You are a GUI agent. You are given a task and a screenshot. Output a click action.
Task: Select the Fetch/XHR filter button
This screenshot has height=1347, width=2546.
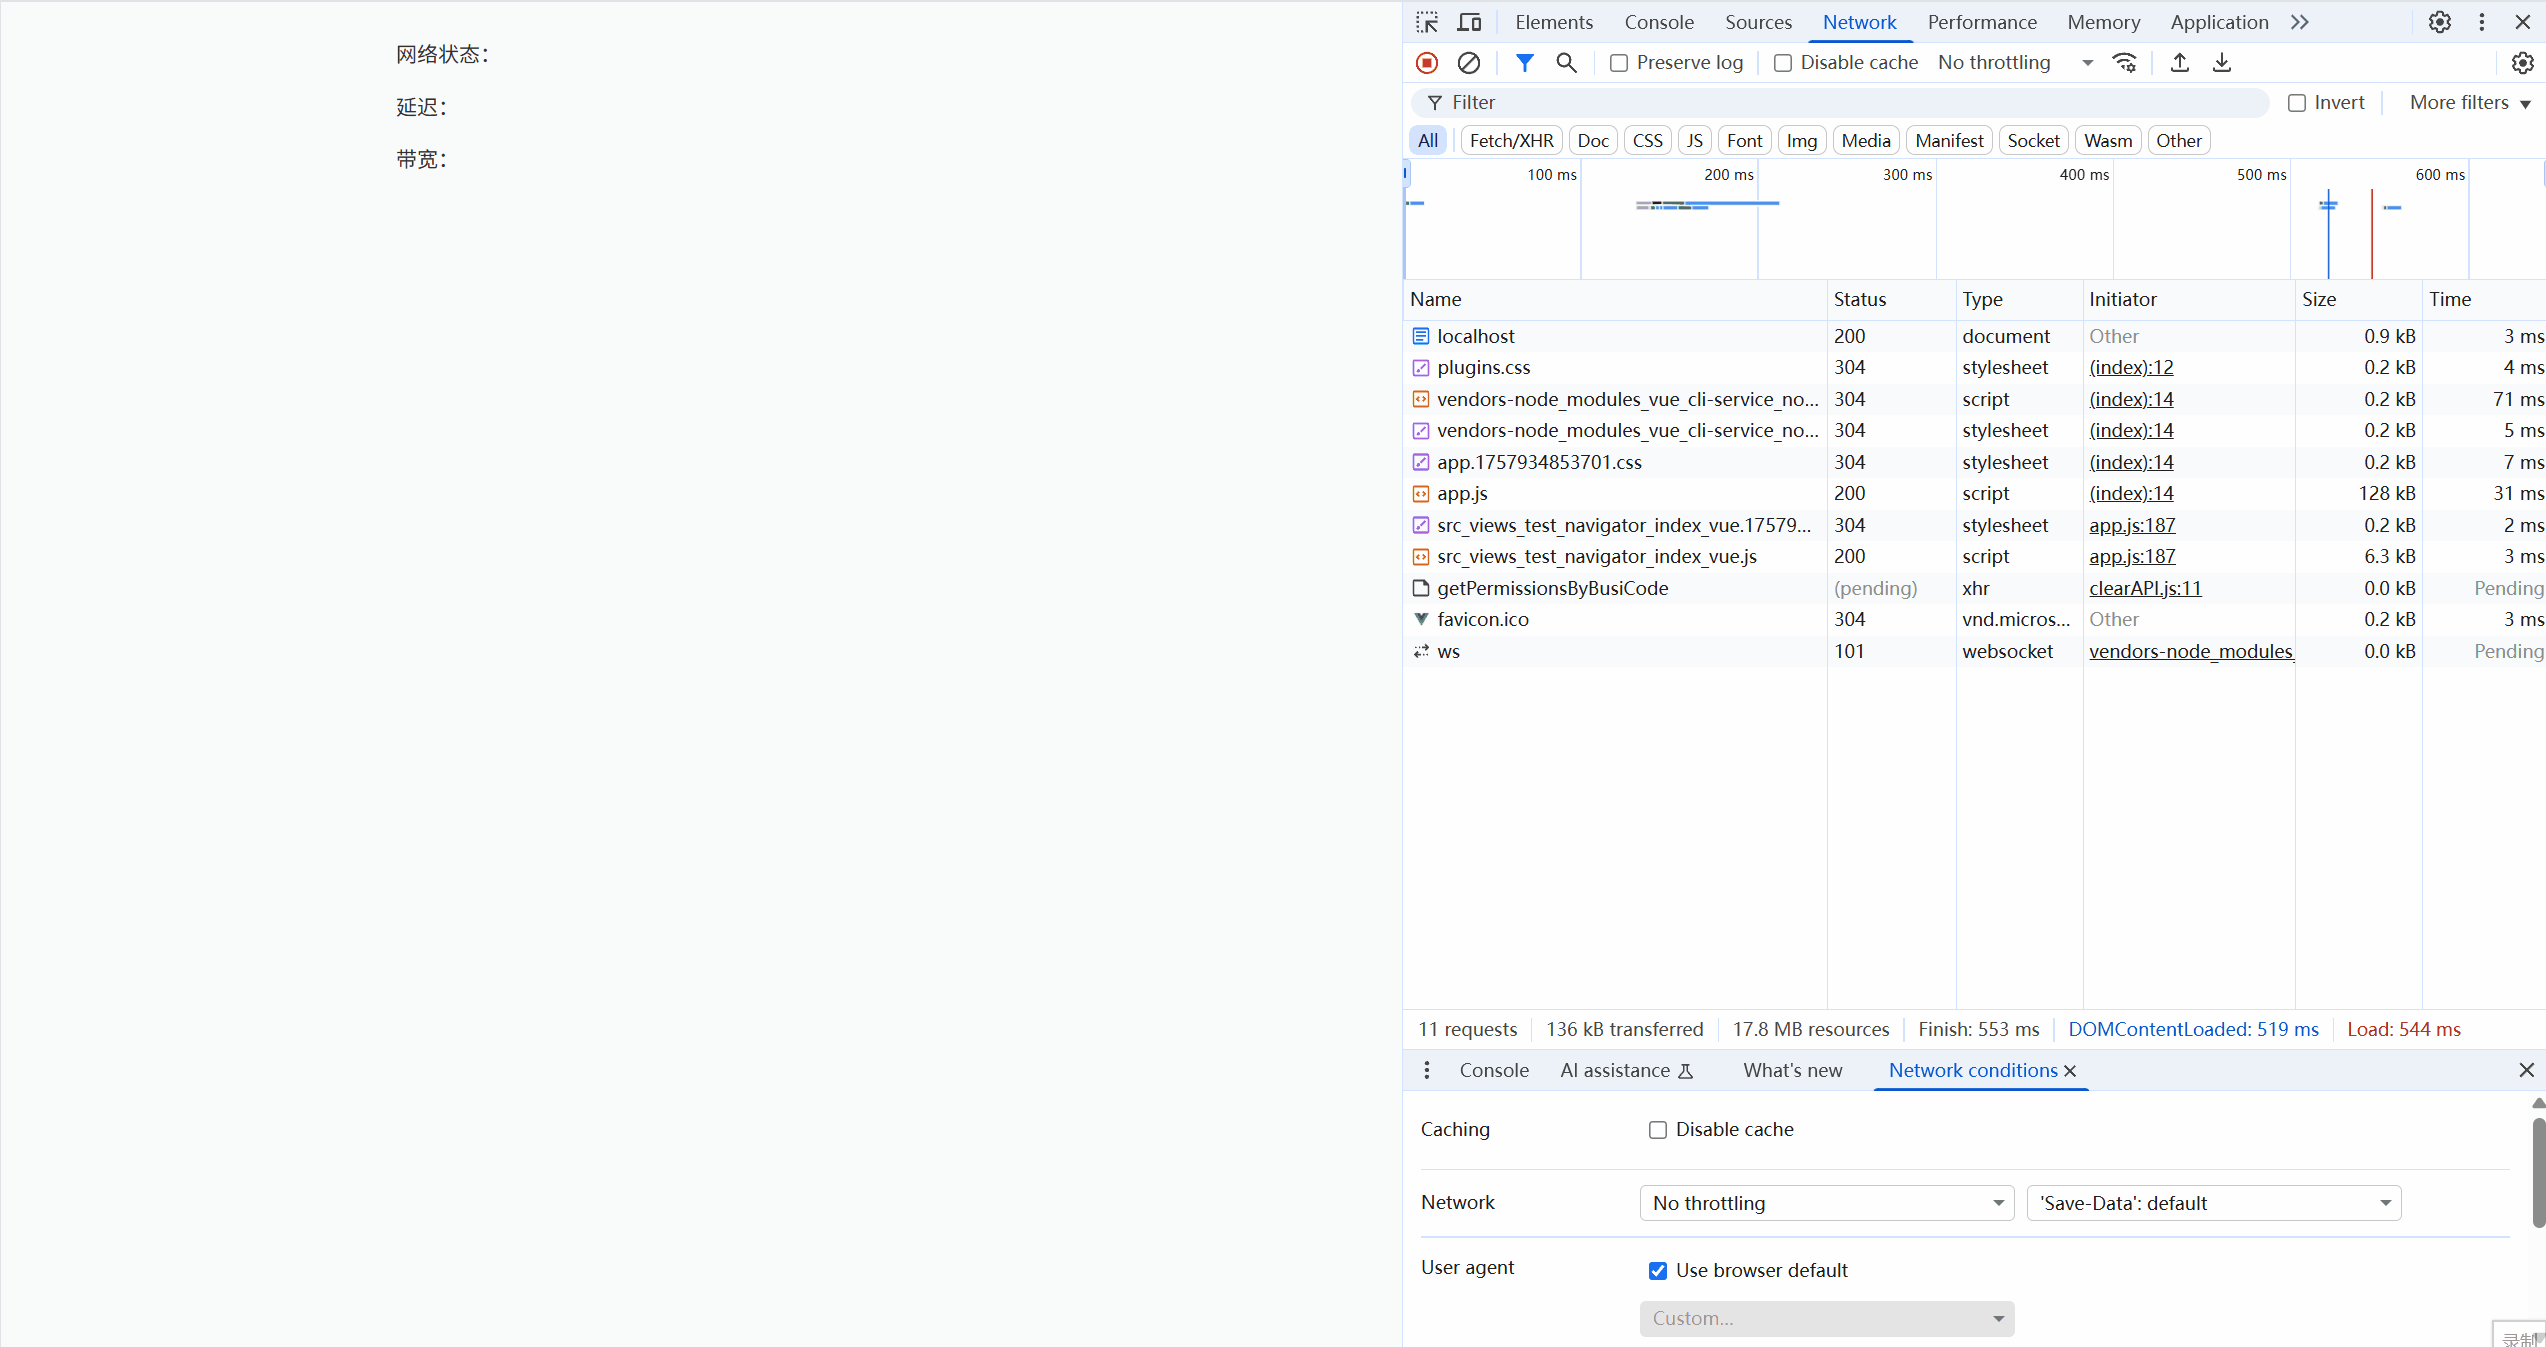tap(1511, 141)
